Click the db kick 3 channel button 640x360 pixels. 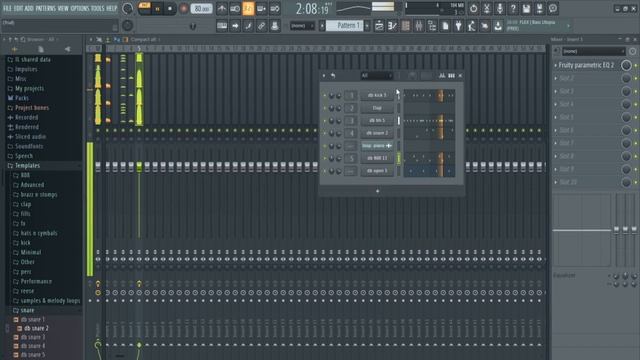click(377, 96)
